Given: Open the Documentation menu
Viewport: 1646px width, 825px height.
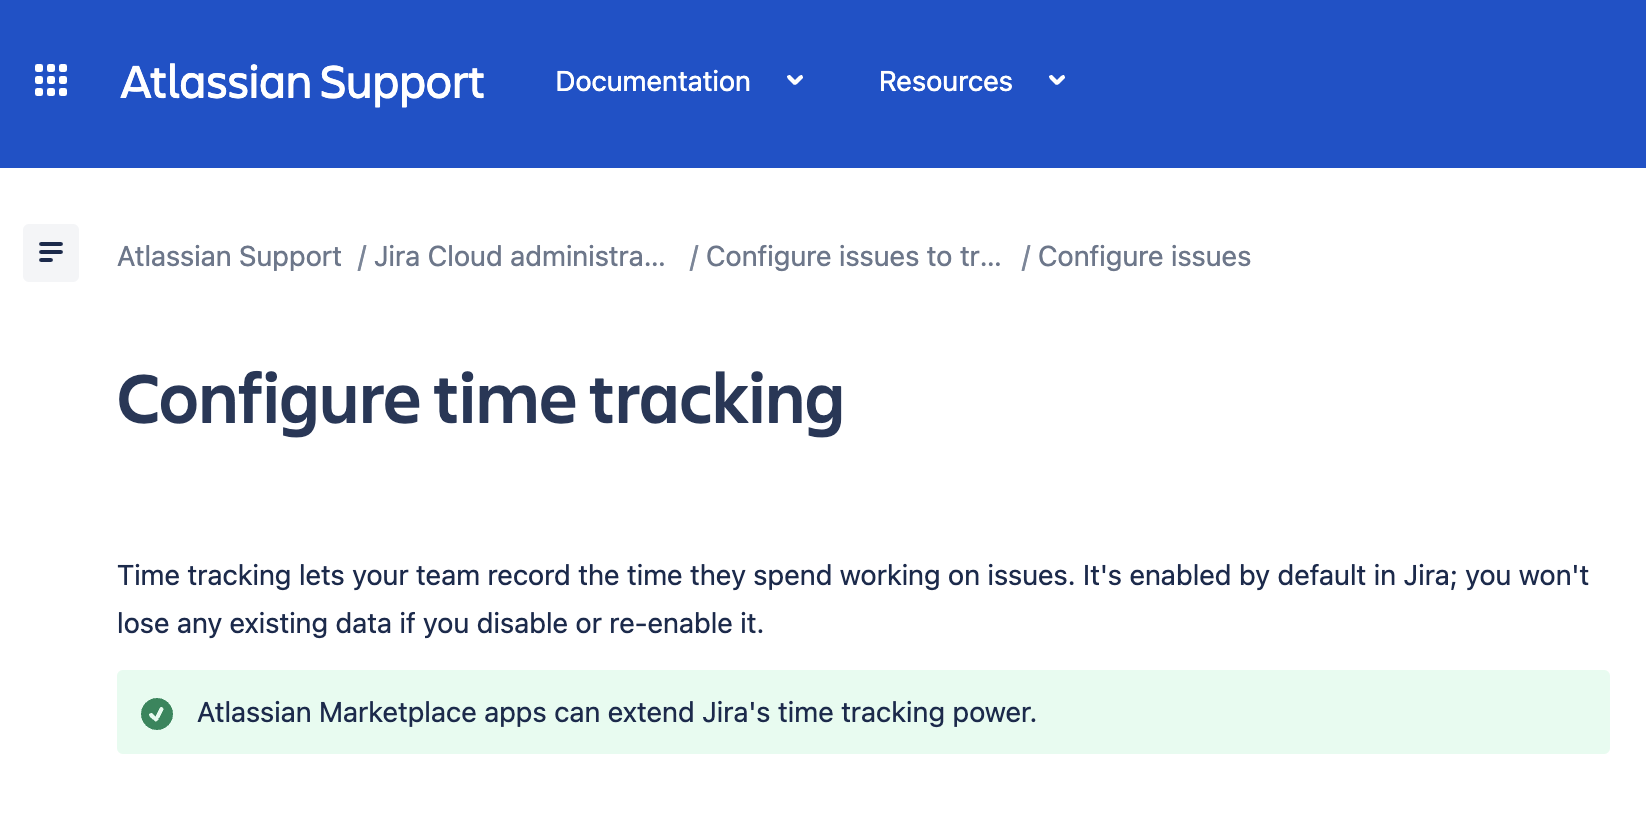Looking at the screenshot, I should (653, 81).
